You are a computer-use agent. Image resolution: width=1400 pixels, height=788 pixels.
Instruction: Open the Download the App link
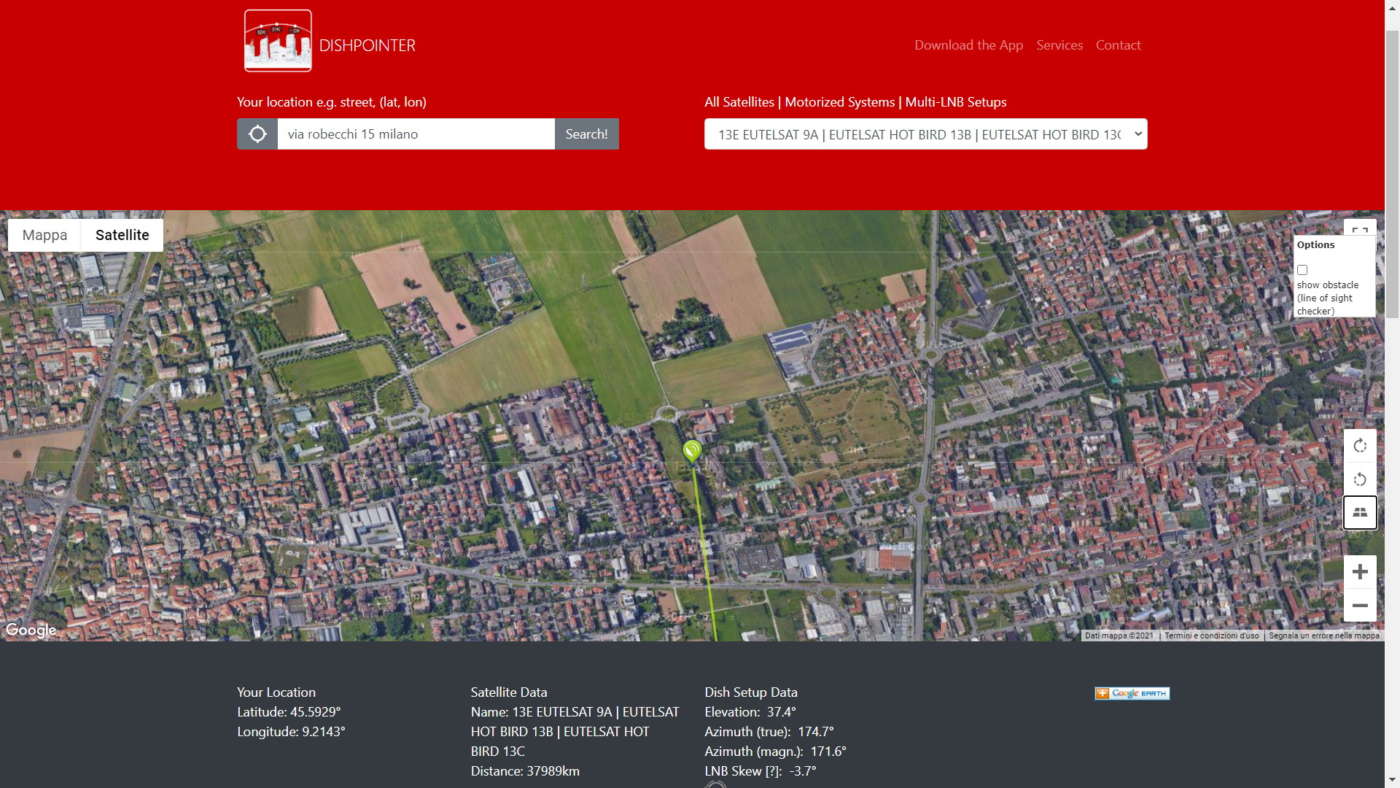pos(968,45)
